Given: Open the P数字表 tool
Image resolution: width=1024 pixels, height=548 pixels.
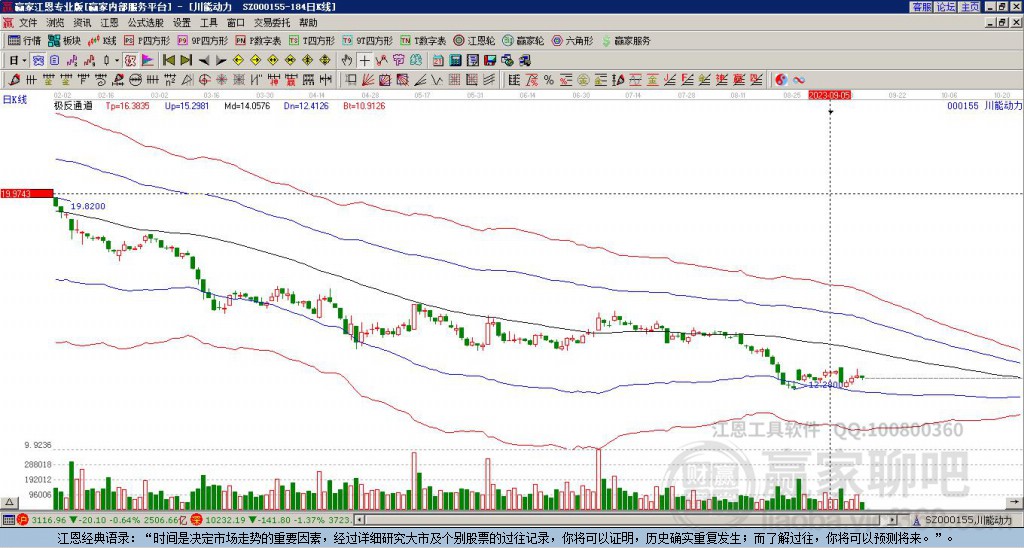Looking at the screenshot, I should 258,40.
